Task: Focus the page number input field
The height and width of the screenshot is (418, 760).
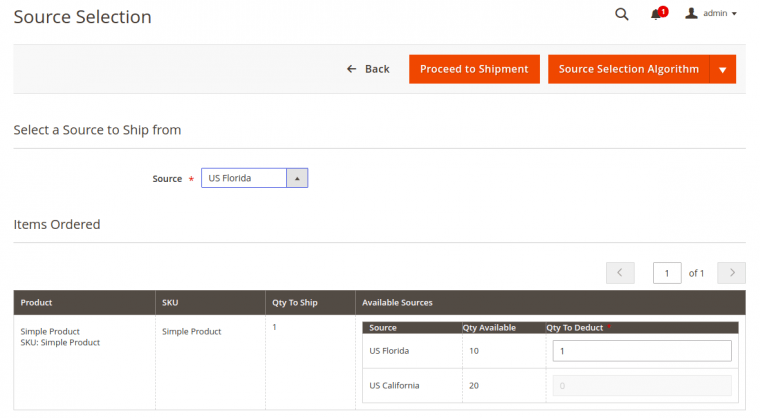Action: click(x=667, y=273)
